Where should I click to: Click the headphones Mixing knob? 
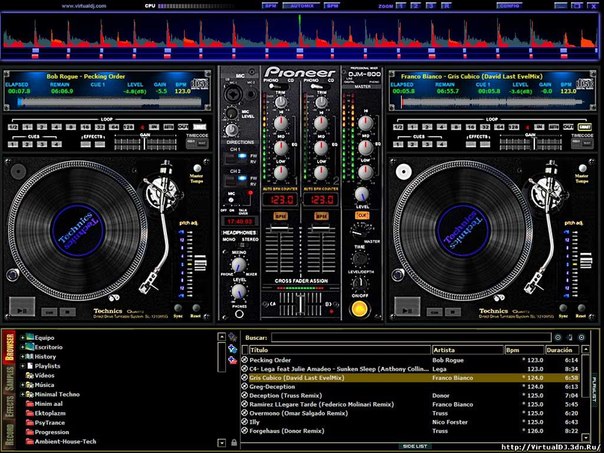coord(238,265)
